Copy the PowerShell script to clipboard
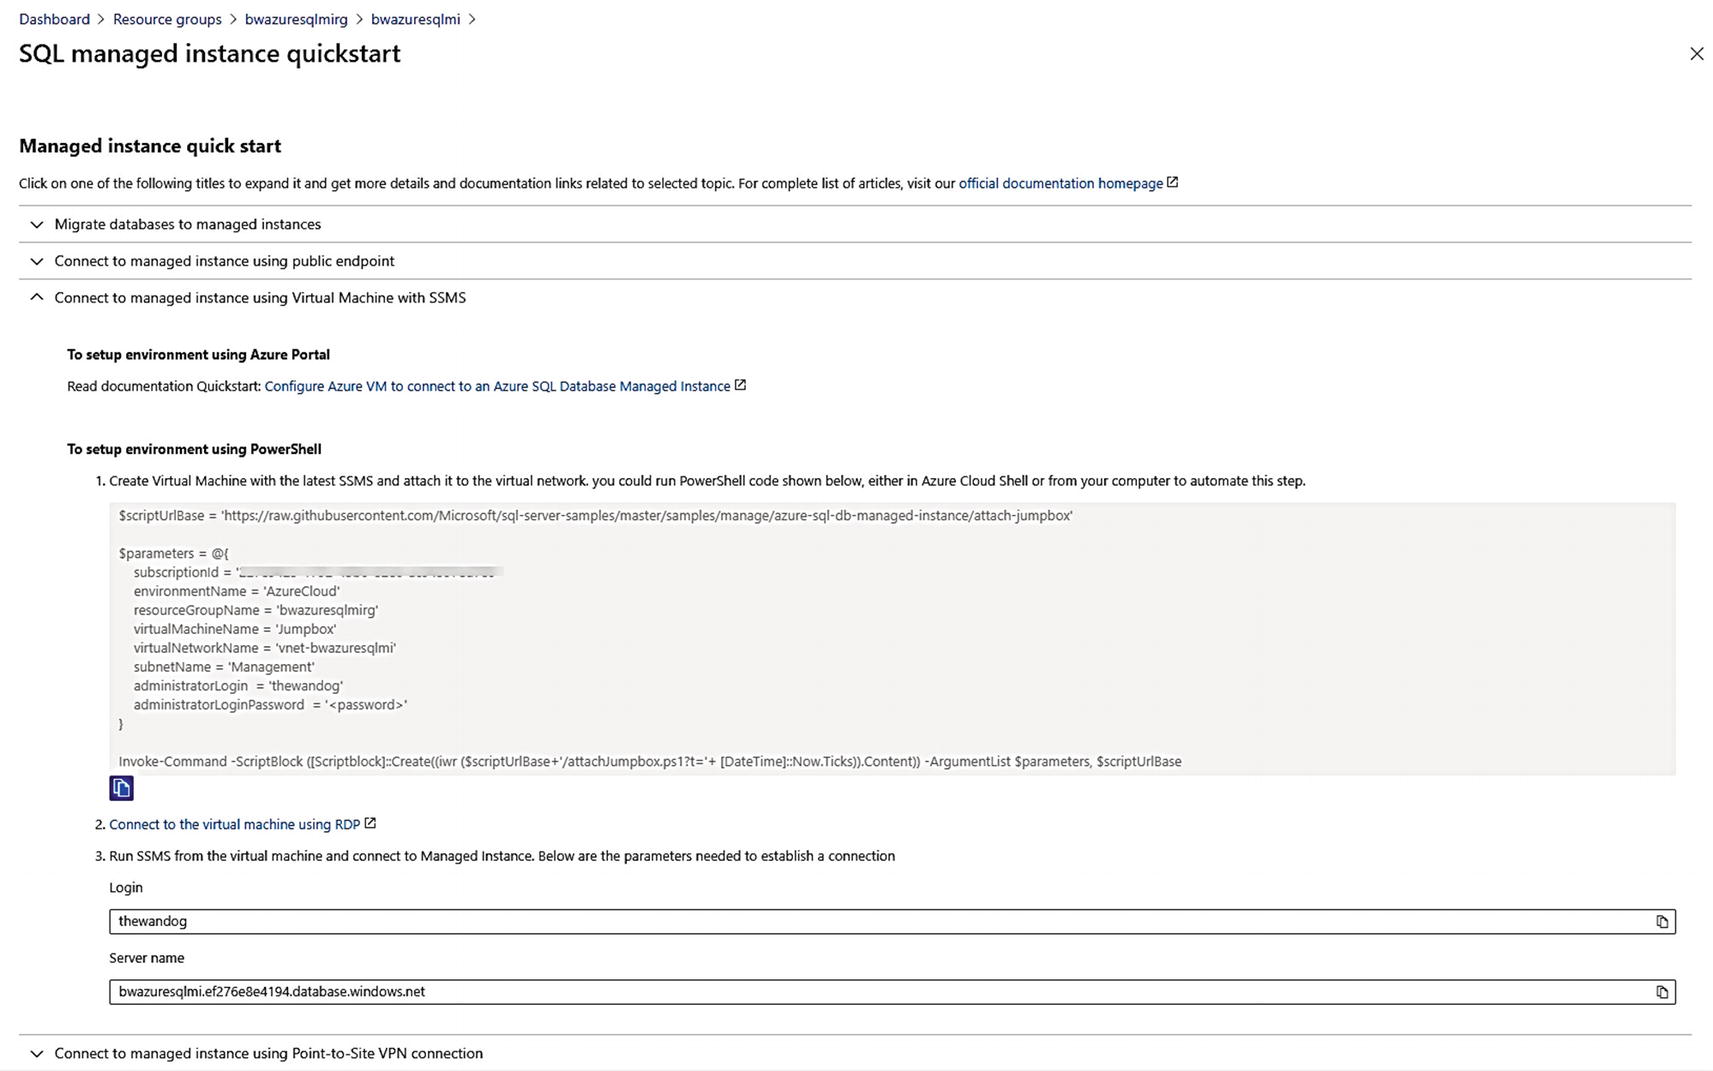The height and width of the screenshot is (1071, 1713). pyautogui.click(x=121, y=788)
